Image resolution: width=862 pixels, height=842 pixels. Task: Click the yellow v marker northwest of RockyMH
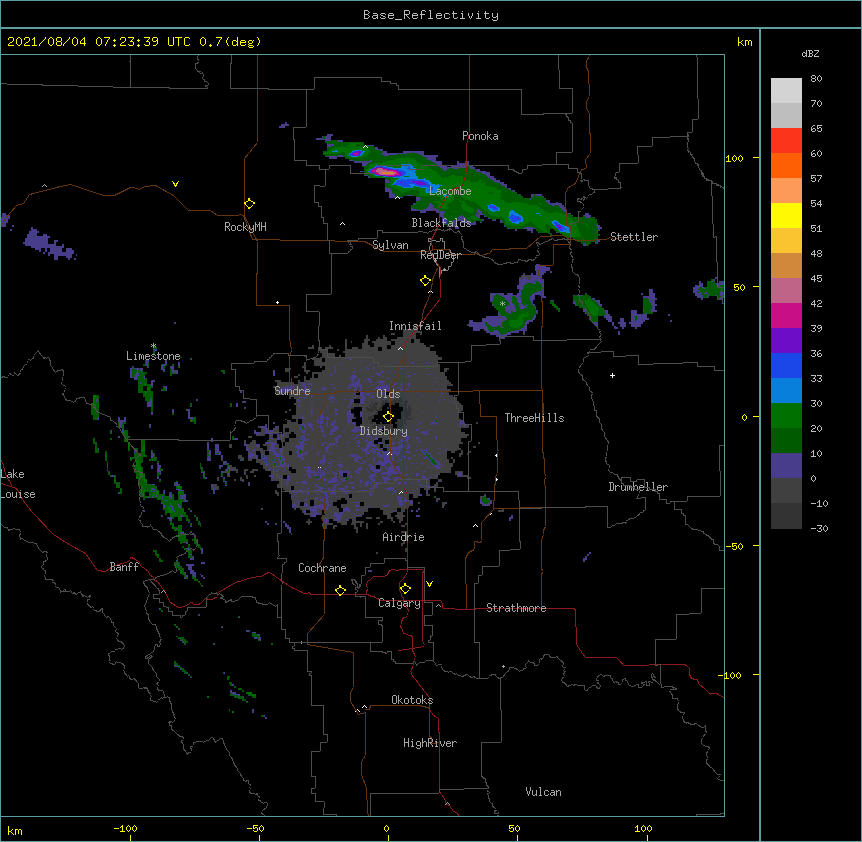point(175,184)
